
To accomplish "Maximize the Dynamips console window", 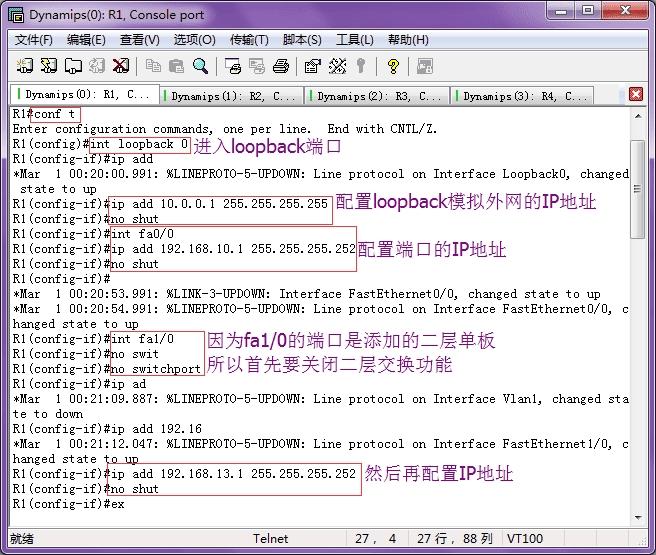I will 588,10.
